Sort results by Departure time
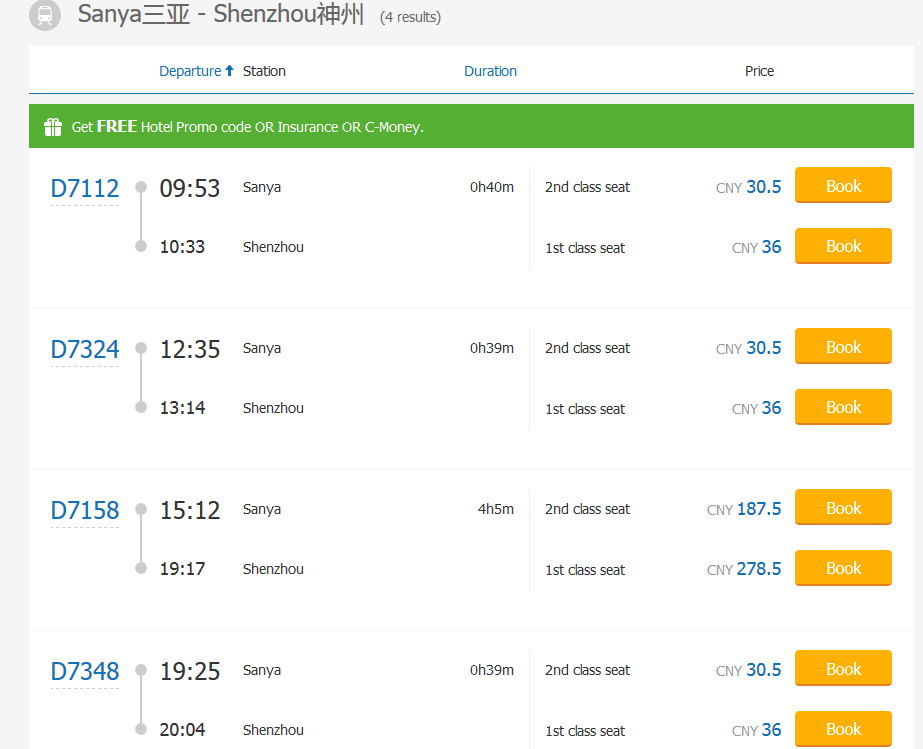The height and width of the screenshot is (749, 923). click(190, 71)
